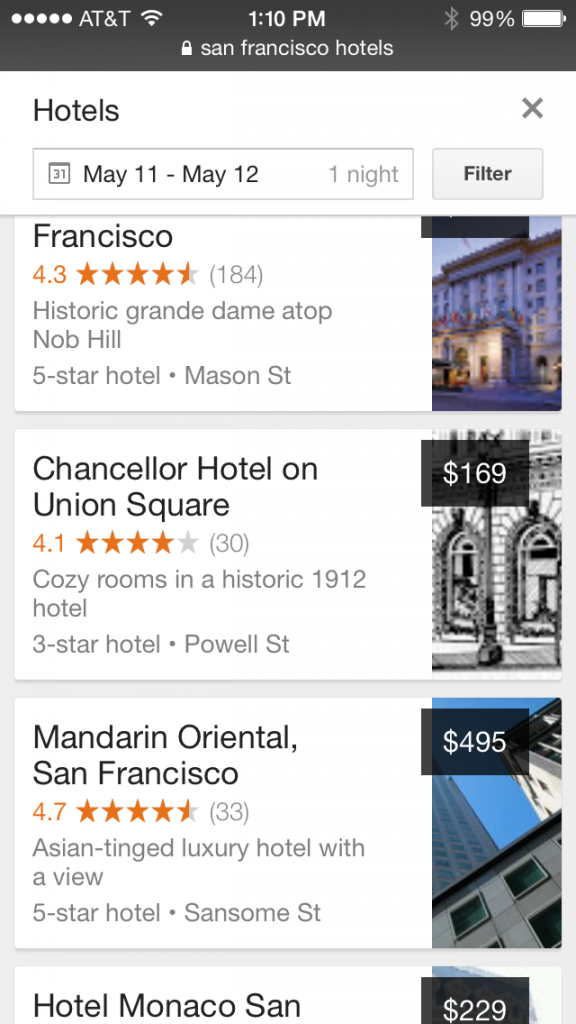Tap the $495 price tag
This screenshot has height=1024, width=576.
point(475,742)
